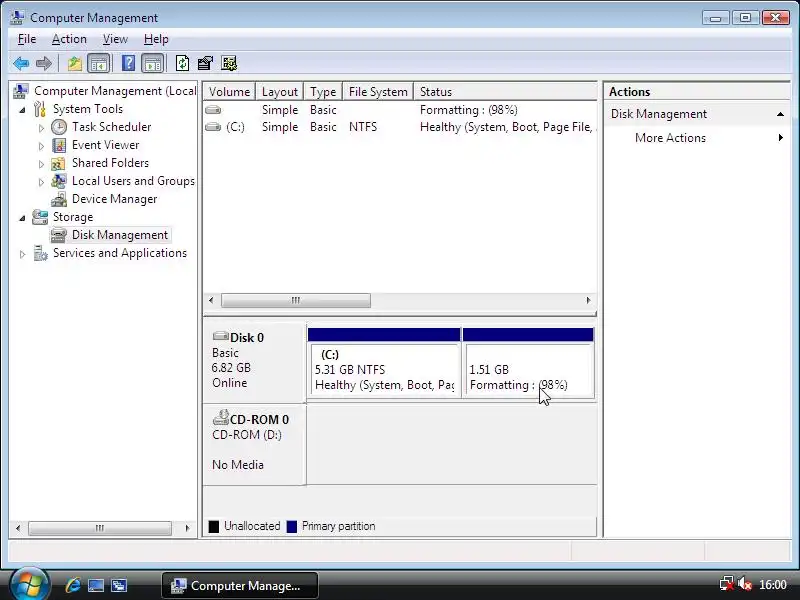
Task: Toggle Show/Hide Action Pane toolbar button
Action: pos(153,64)
